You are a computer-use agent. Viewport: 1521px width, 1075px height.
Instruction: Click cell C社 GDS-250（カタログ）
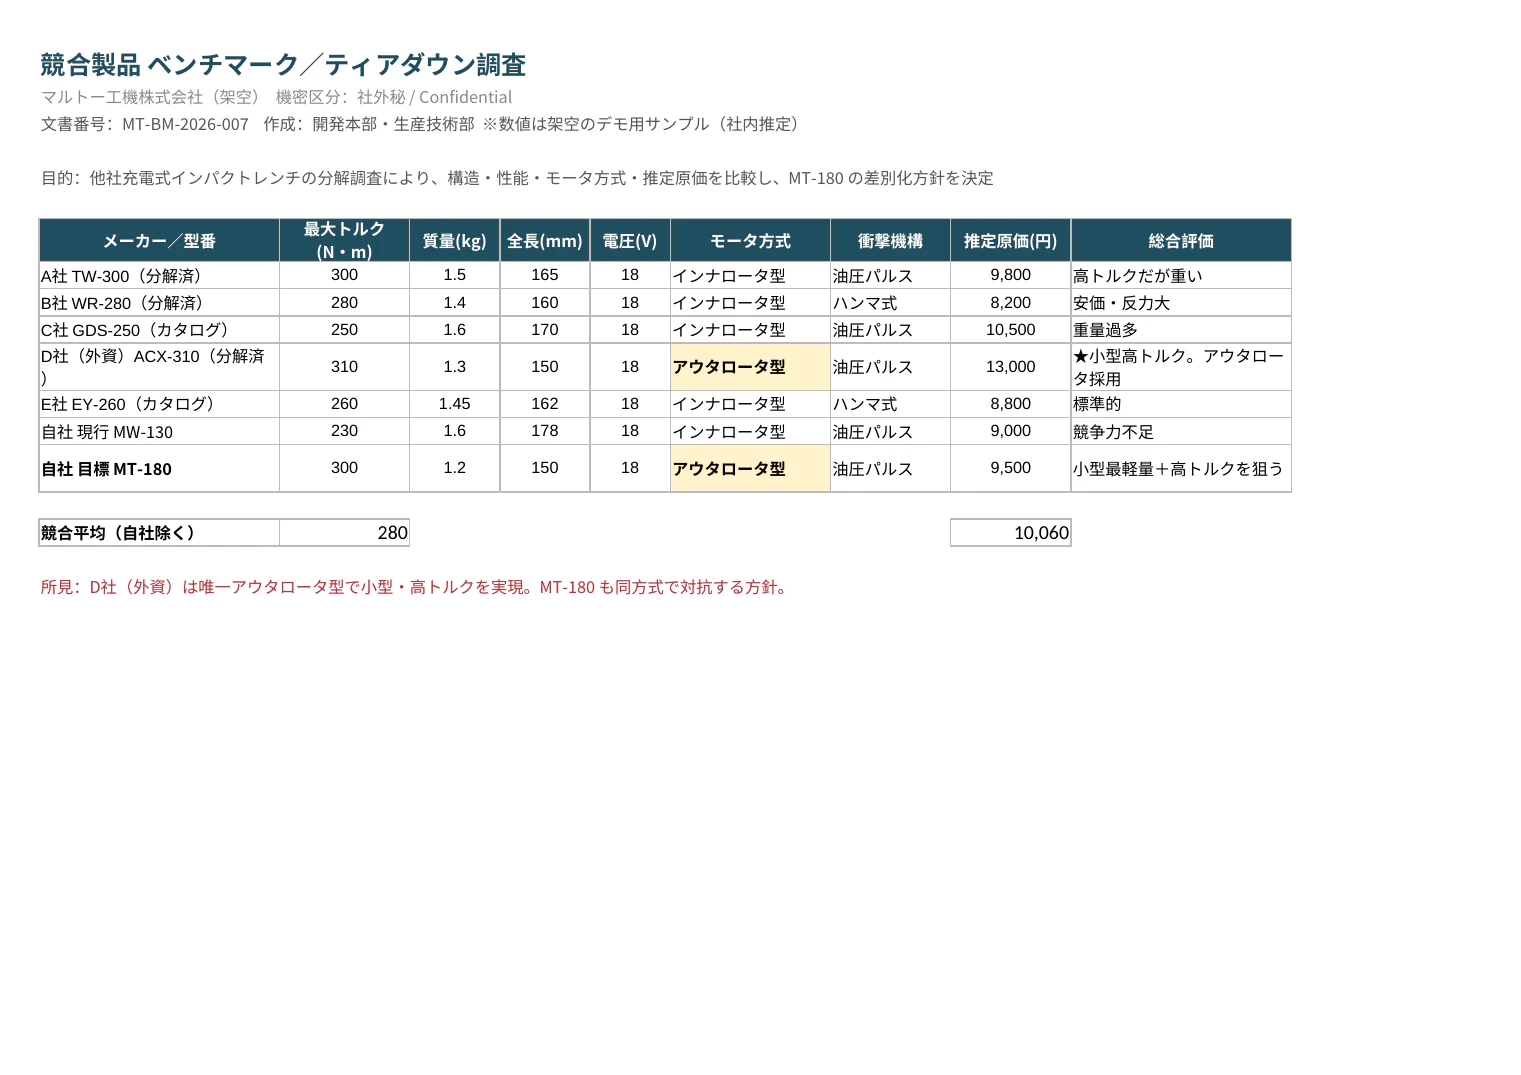(159, 330)
